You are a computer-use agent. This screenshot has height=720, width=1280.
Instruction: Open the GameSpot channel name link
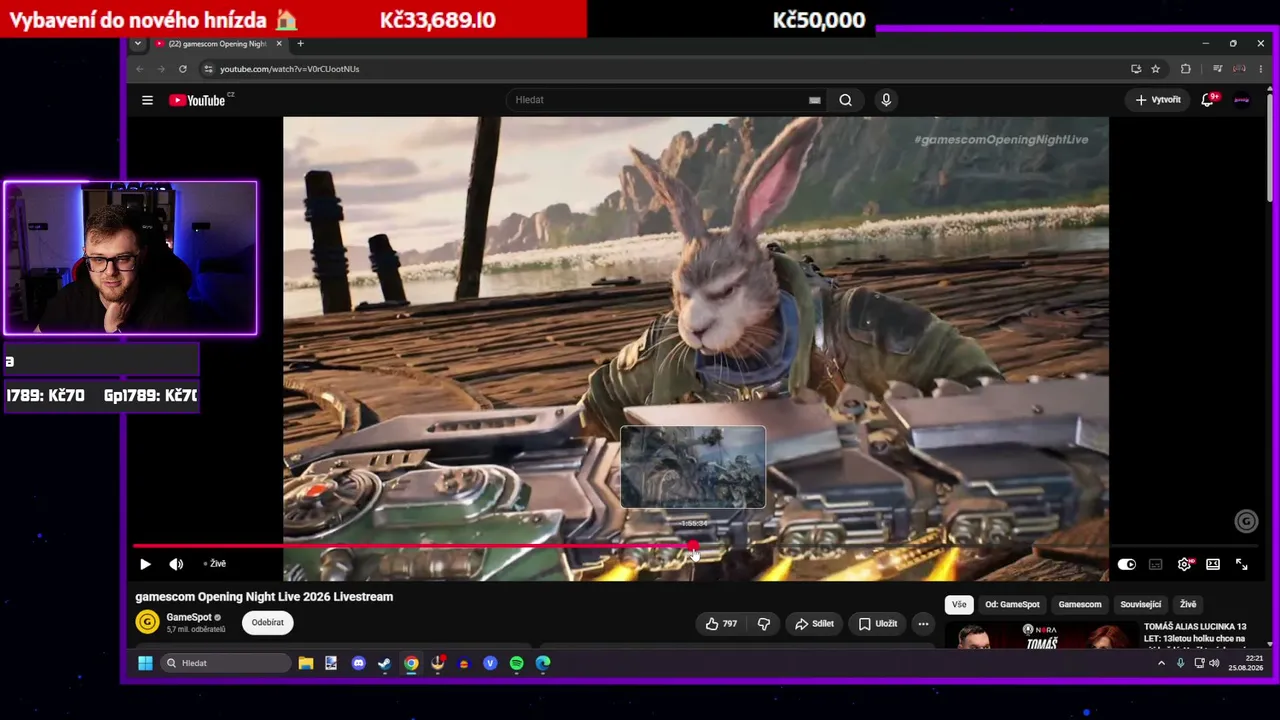point(189,617)
